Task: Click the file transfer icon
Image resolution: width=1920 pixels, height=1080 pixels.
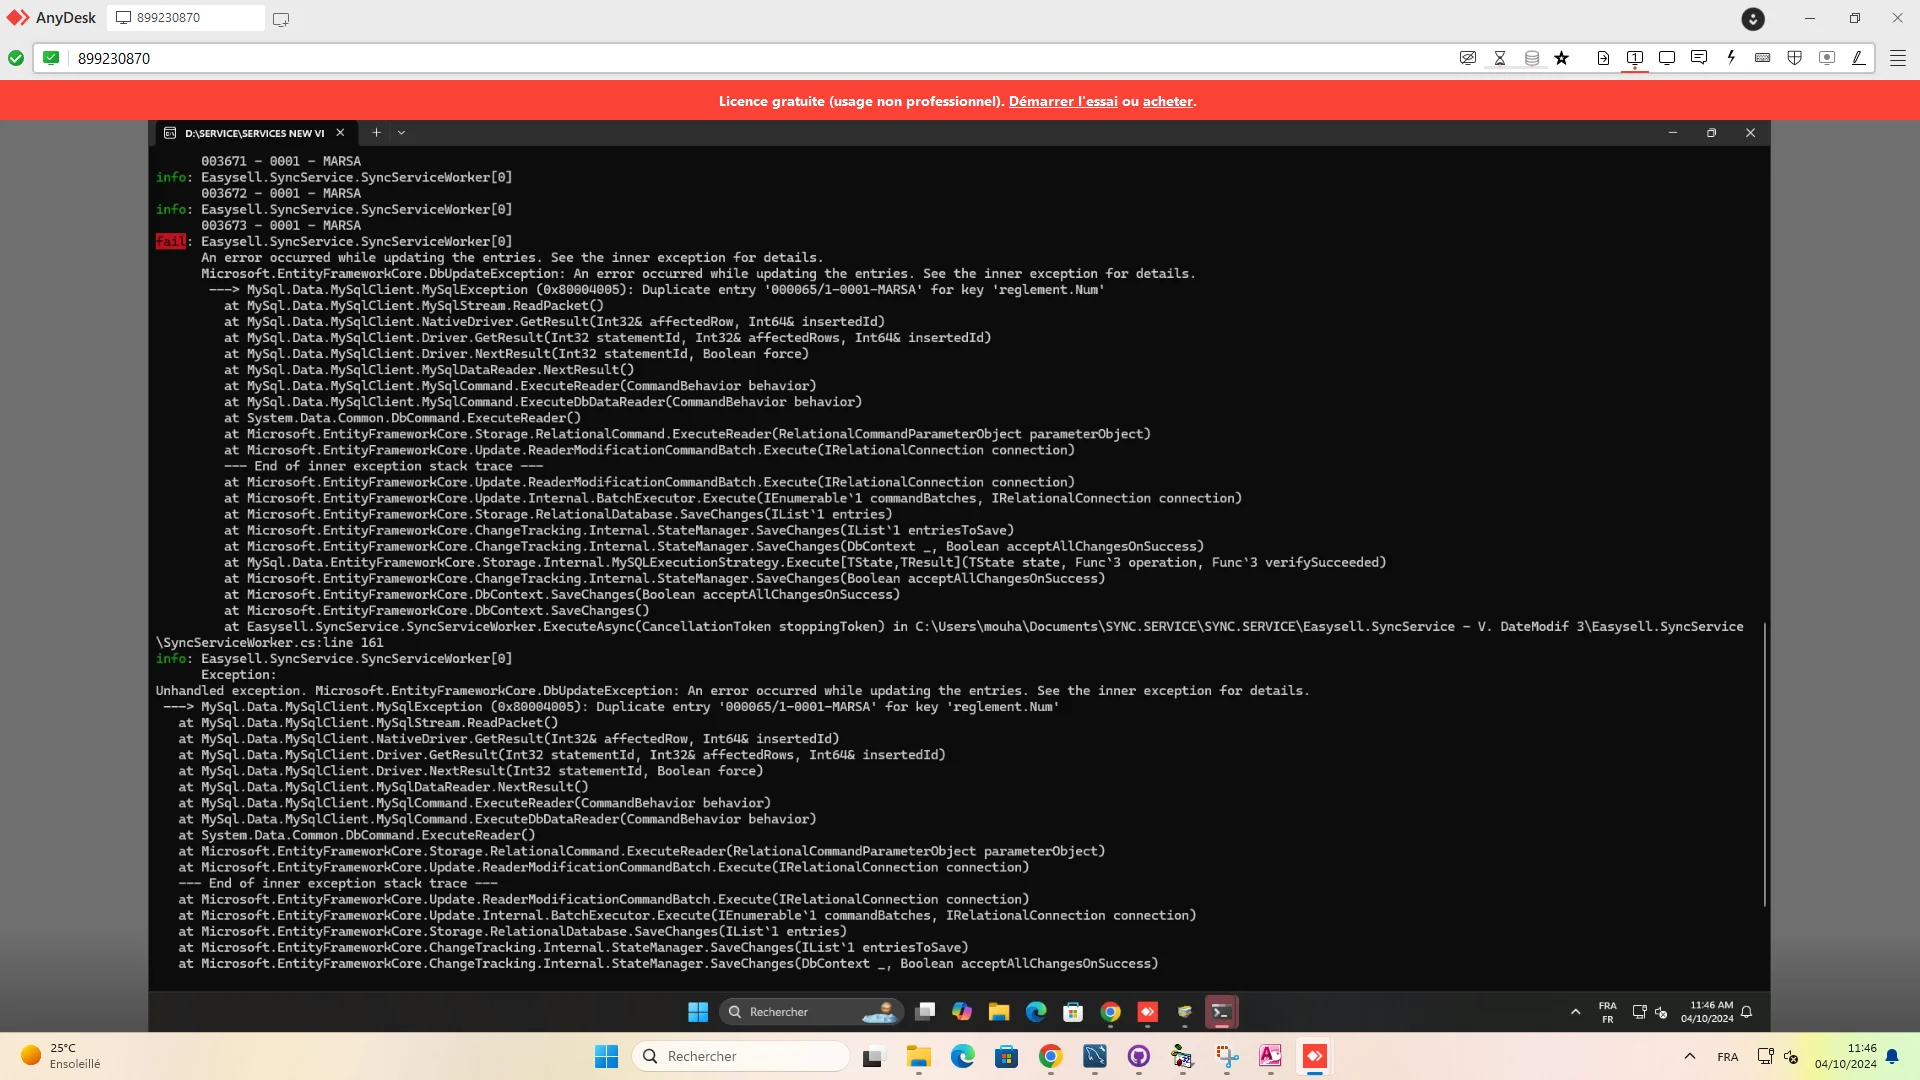Action: click(x=1603, y=58)
